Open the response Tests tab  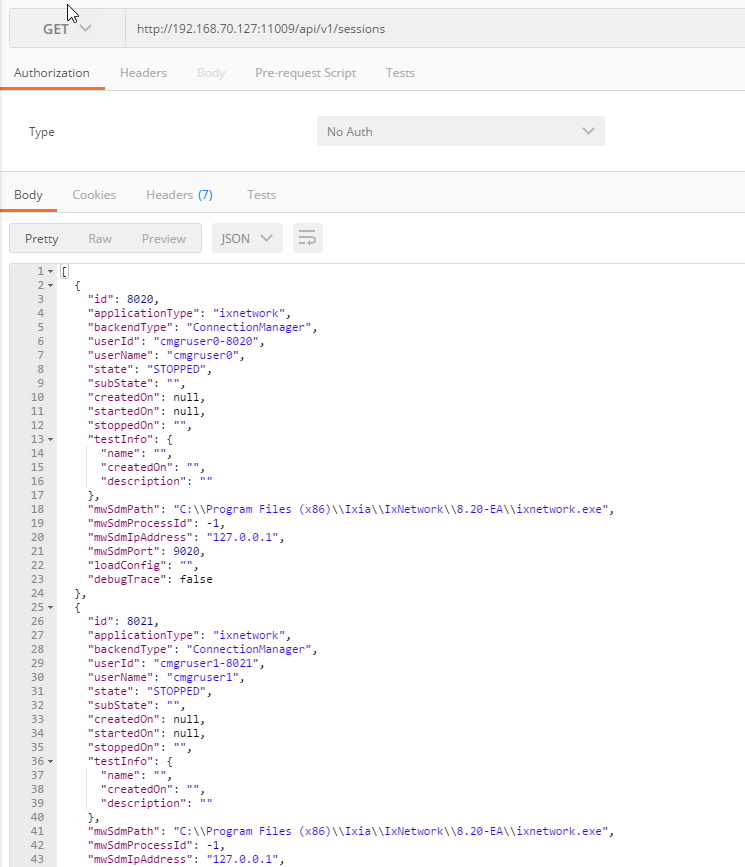coord(261,195)
